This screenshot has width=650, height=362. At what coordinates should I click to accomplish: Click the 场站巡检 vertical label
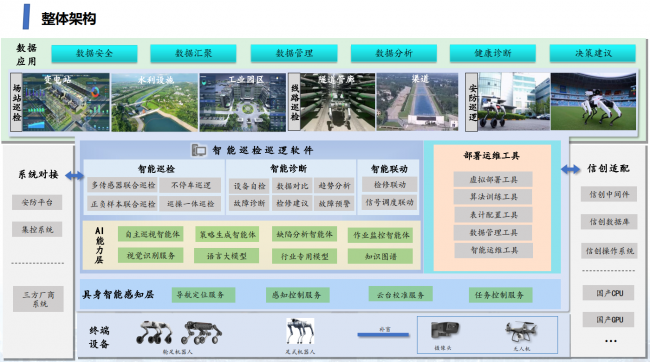click(16, 102)
